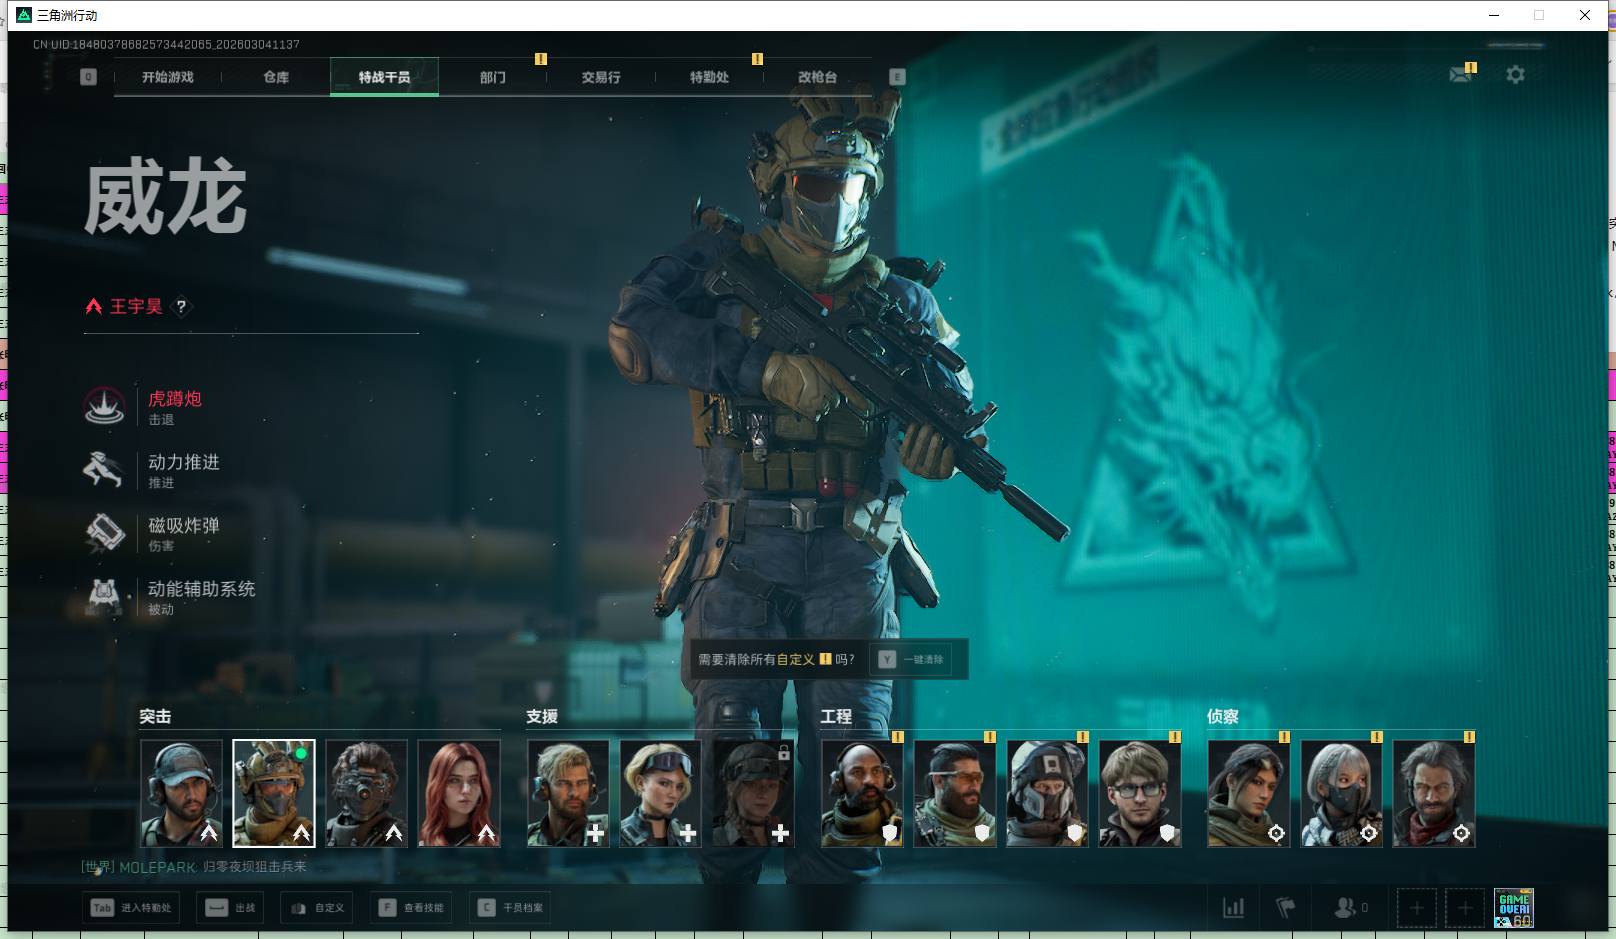Open the 干员档案 operator profile button
This screenshot has height=939, width=1616.
tap(511, 908)
